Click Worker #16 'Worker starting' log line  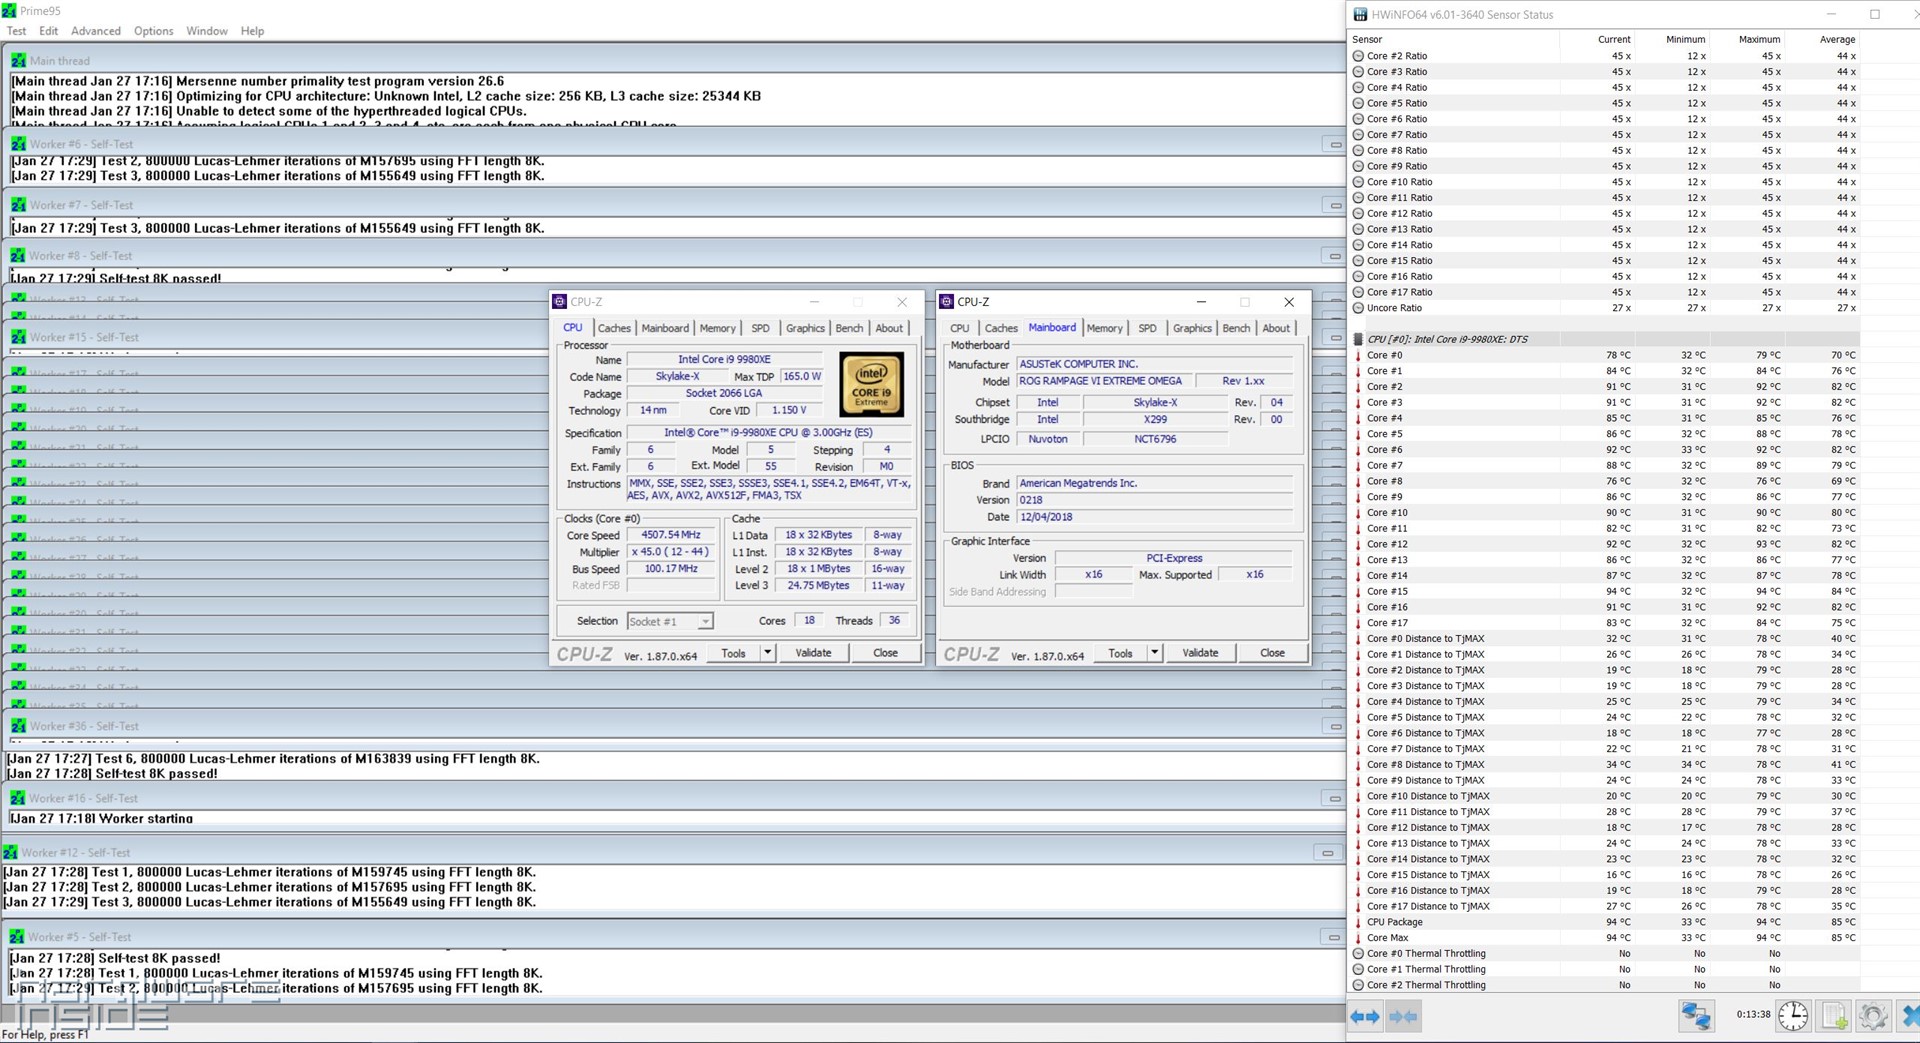(102, 818)
